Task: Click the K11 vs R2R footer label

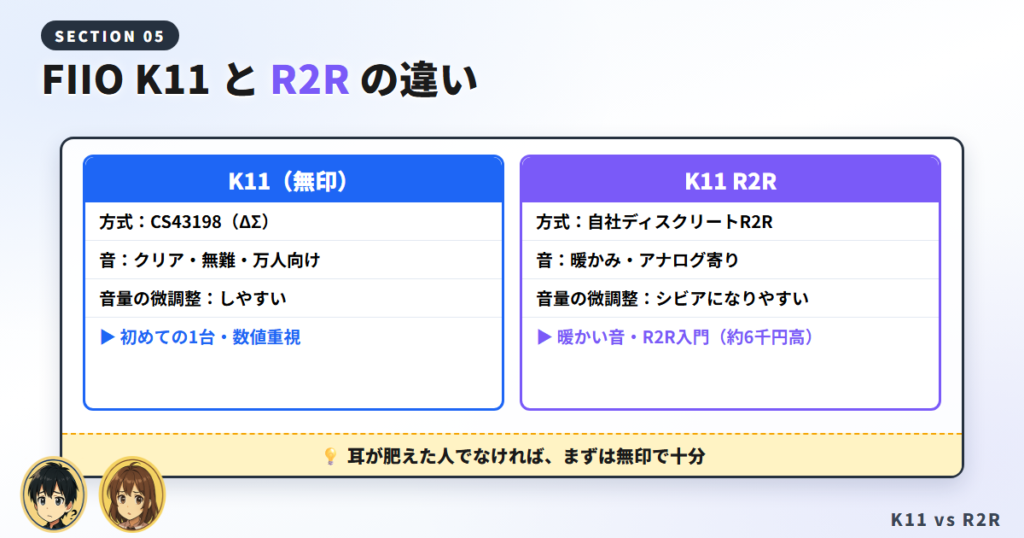Action: 945,519
